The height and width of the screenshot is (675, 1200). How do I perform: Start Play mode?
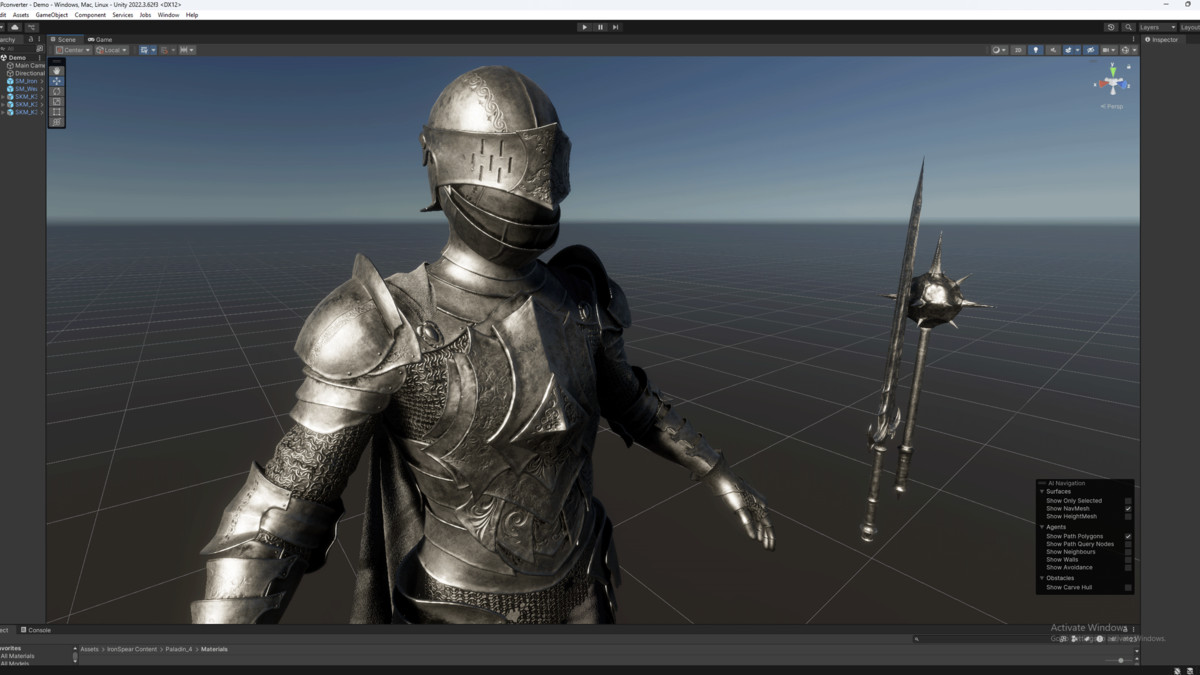[x=585, y=27]
